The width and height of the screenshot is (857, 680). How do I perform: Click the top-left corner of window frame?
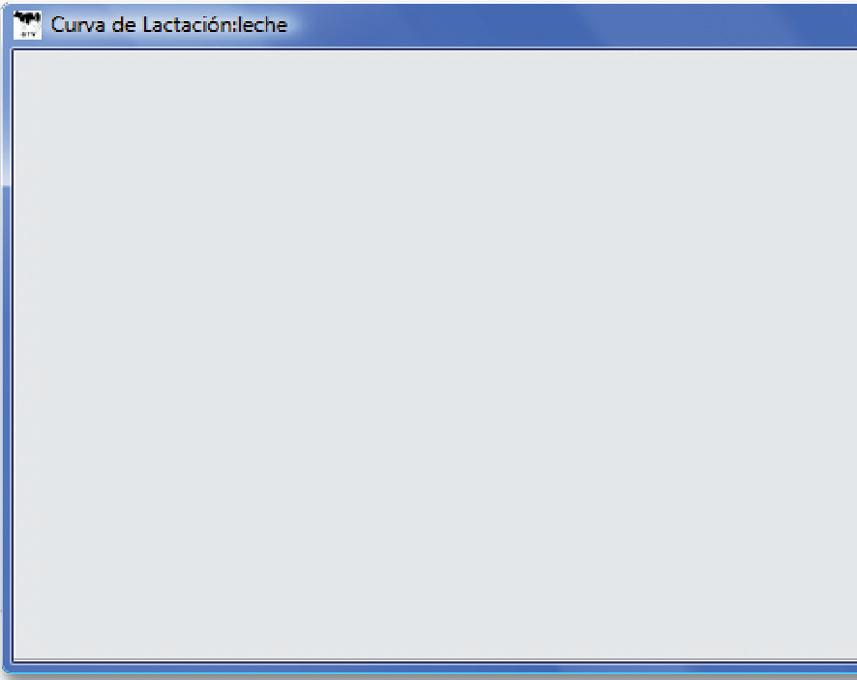[x=7, y=8]
